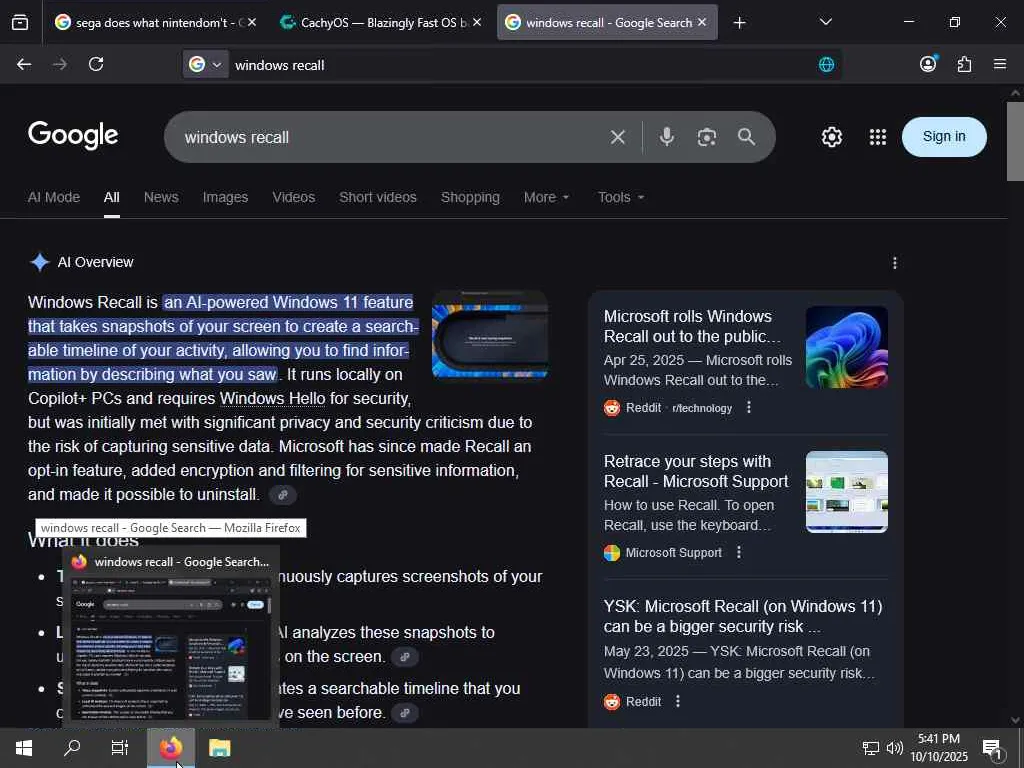Click source link chip after 'possible to uninstall'

[283, 495]
